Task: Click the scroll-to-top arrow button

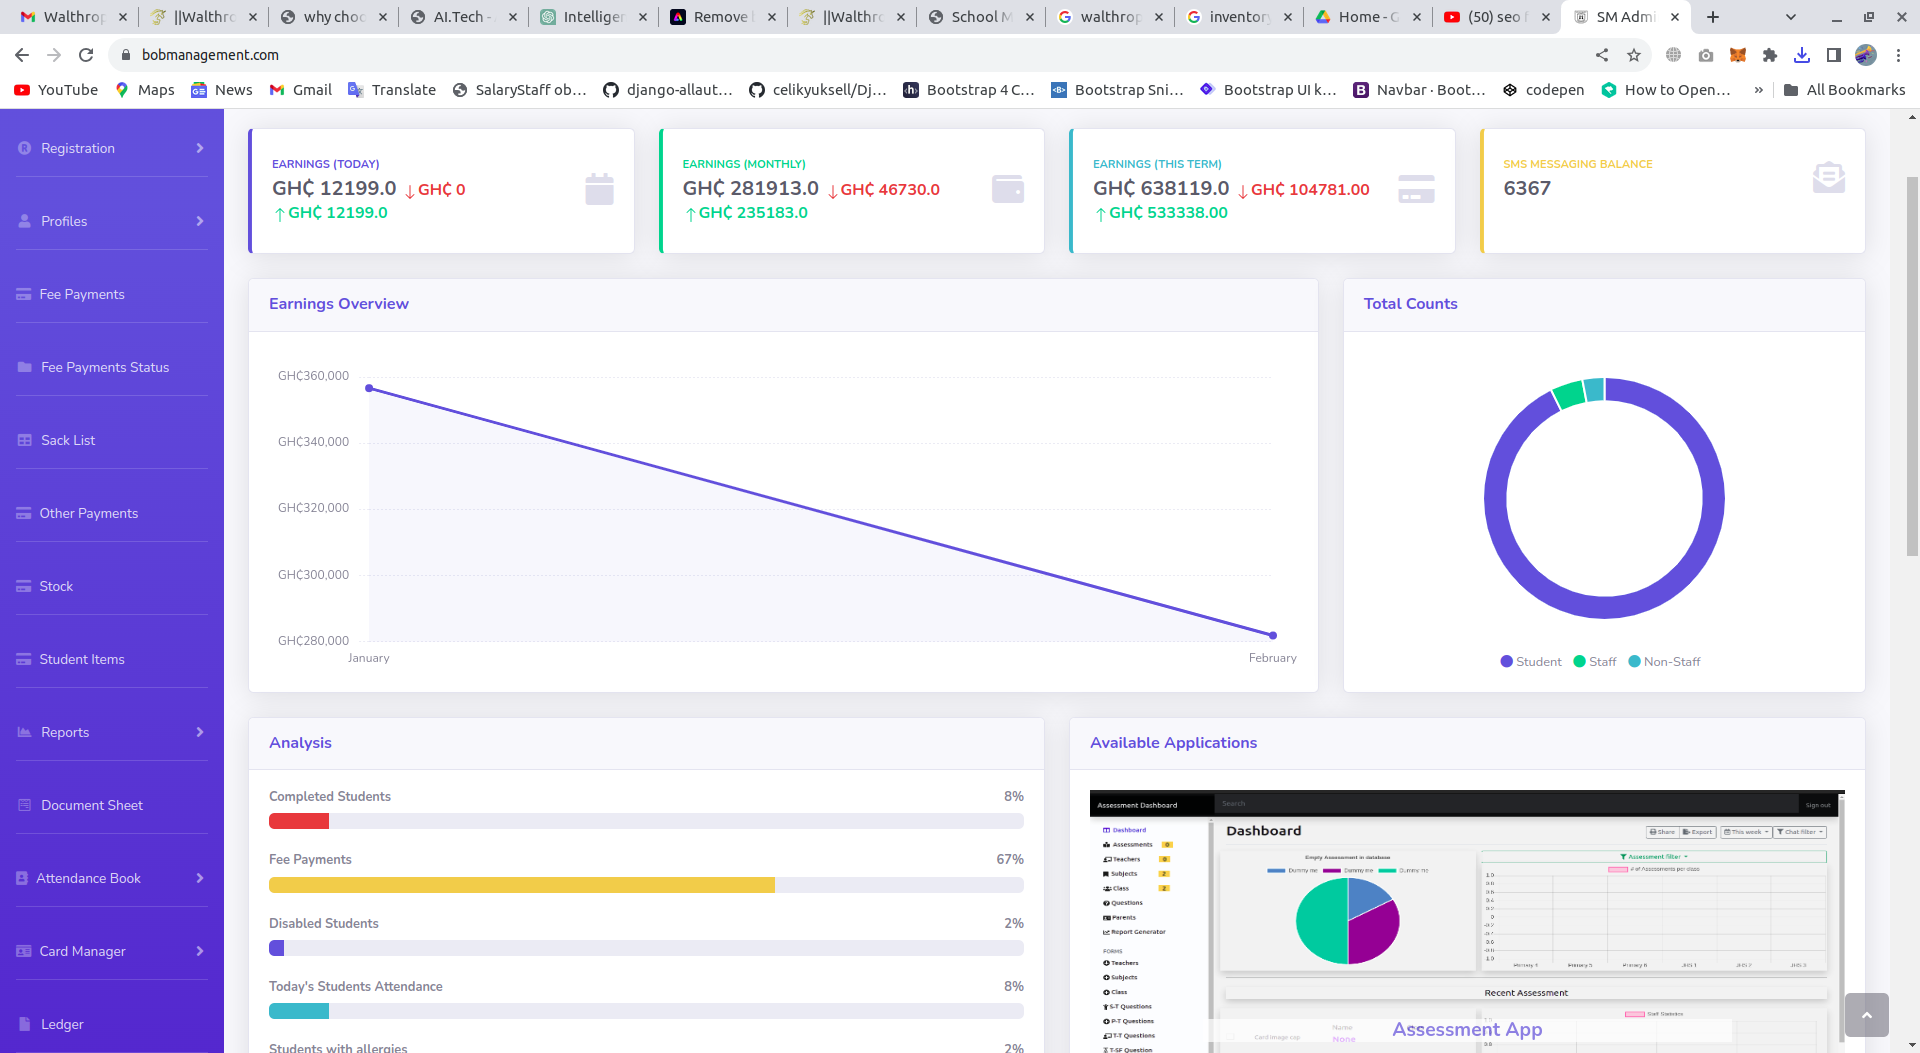Action: click(1866, 1015)
